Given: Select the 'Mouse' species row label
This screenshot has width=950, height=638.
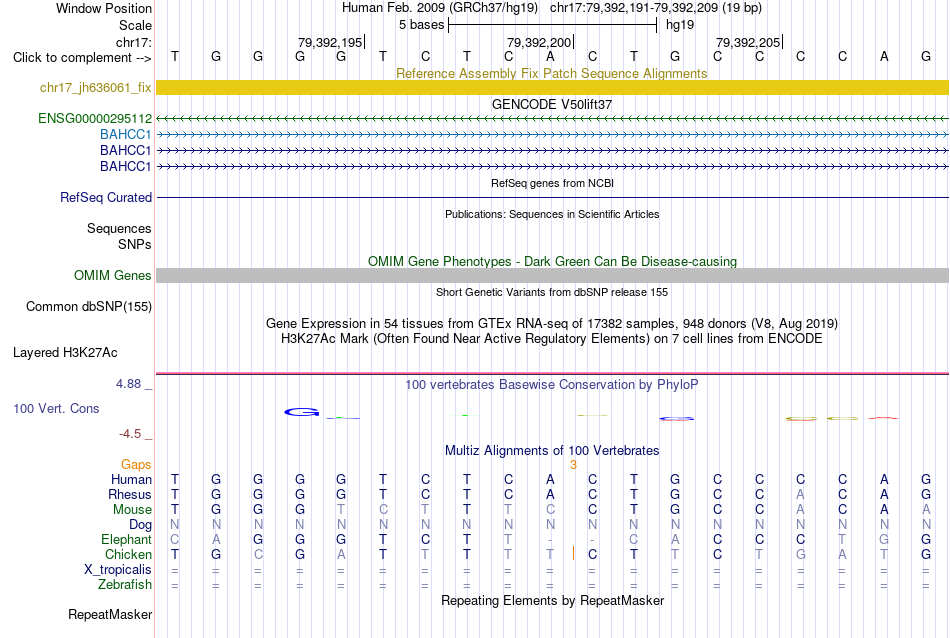Looking at the screenshot, I should [x=132, y=510].
